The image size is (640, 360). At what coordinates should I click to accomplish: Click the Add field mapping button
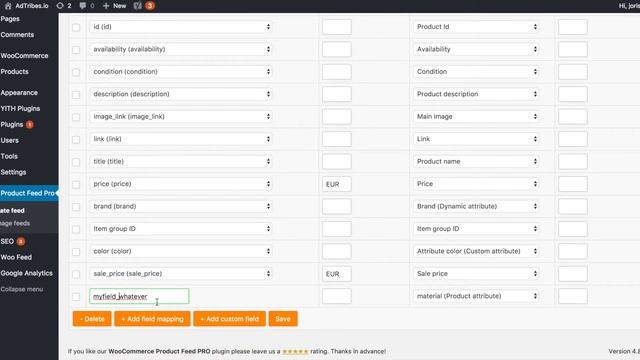pos(152,319)
